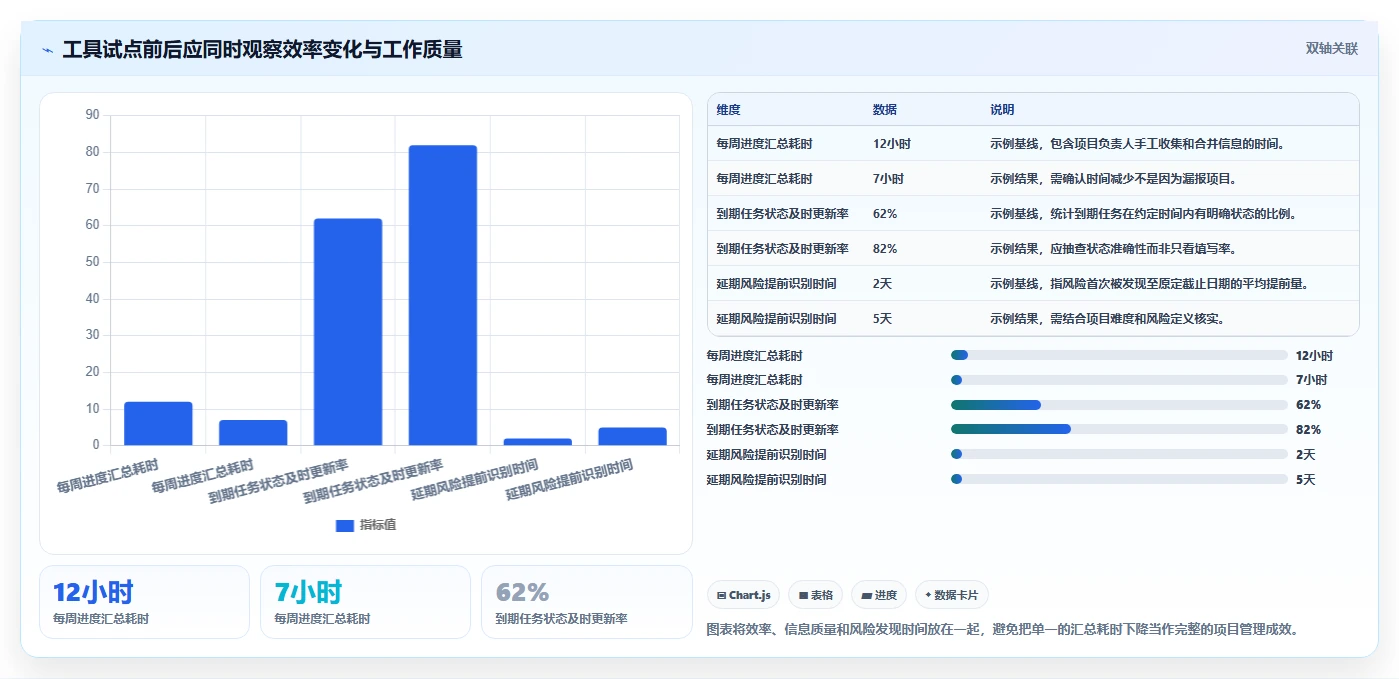Click the 2天 cell in the data table
1399x679 pixels.
[882, 284]
